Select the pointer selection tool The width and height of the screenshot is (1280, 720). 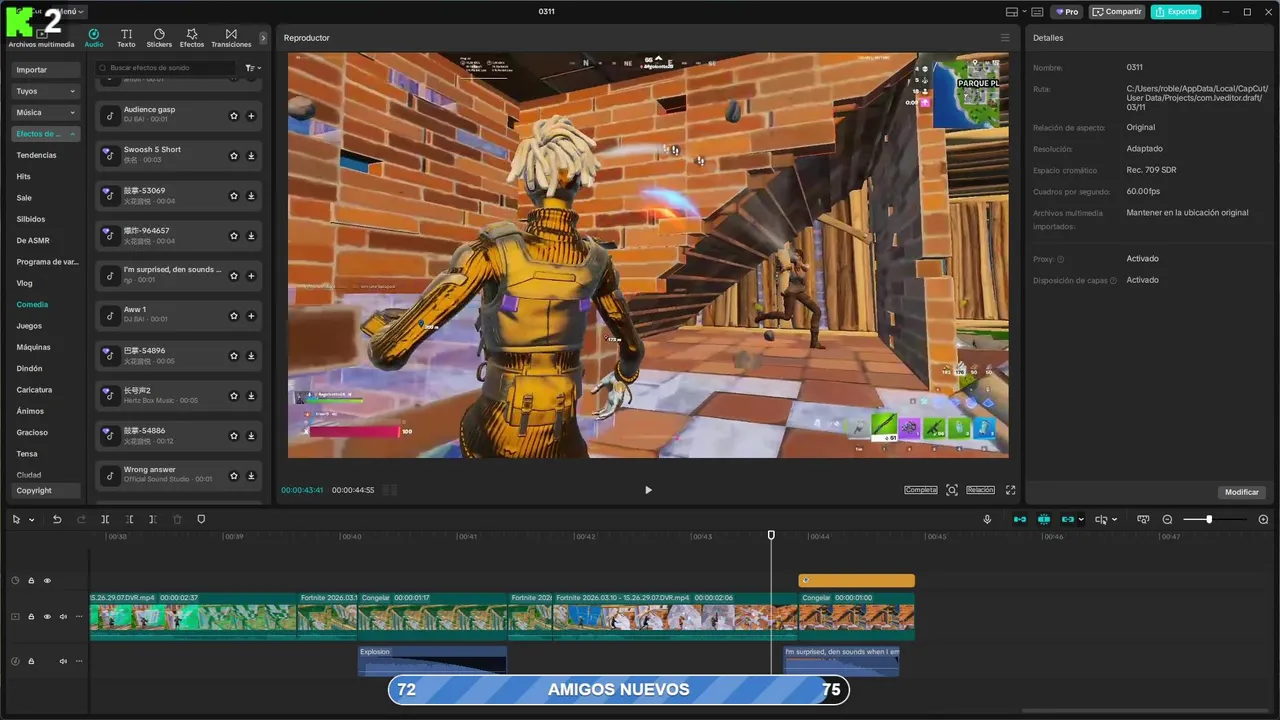coord(16,520)
